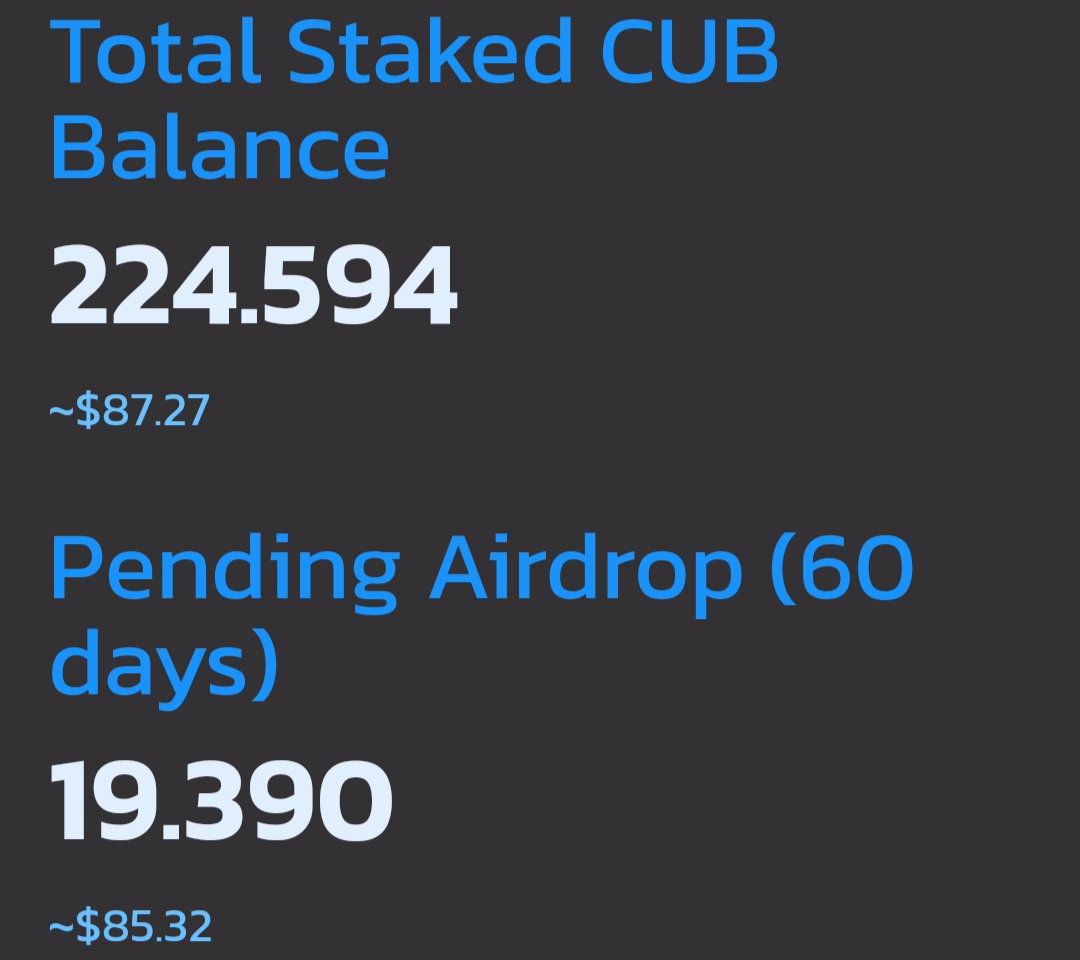
Task: Click the word CUB in the heading
Action: point(690,52)
